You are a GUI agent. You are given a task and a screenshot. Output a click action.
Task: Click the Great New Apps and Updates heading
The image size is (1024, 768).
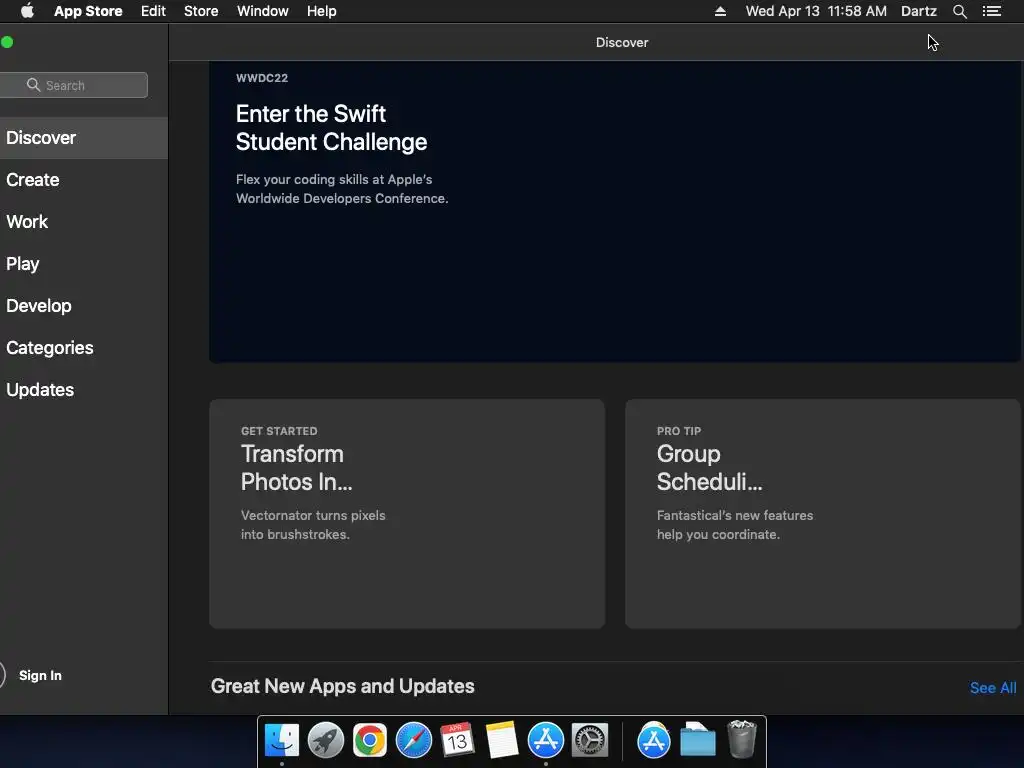343,686
